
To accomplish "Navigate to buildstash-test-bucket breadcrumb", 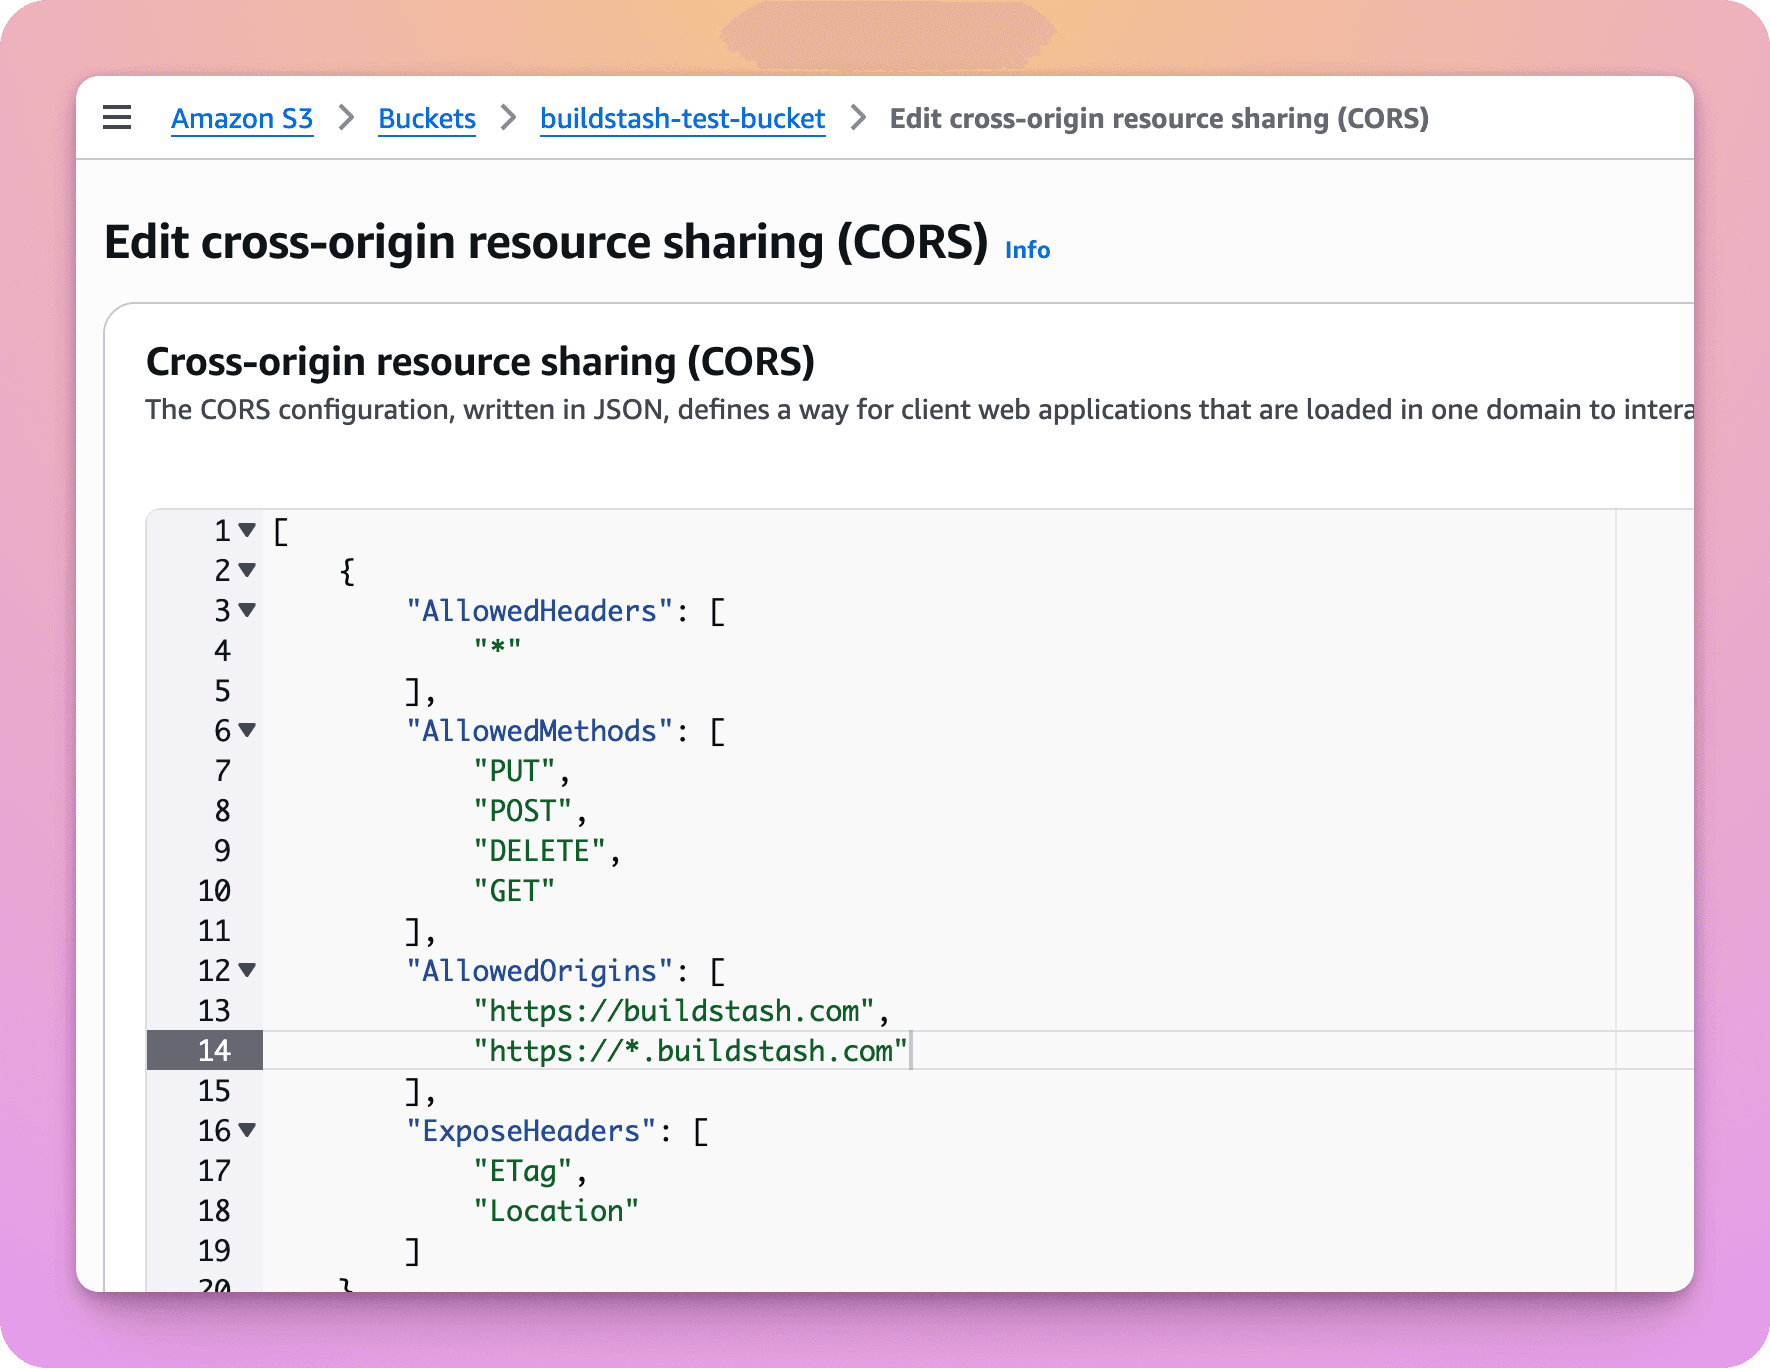I will pos(682,119).
